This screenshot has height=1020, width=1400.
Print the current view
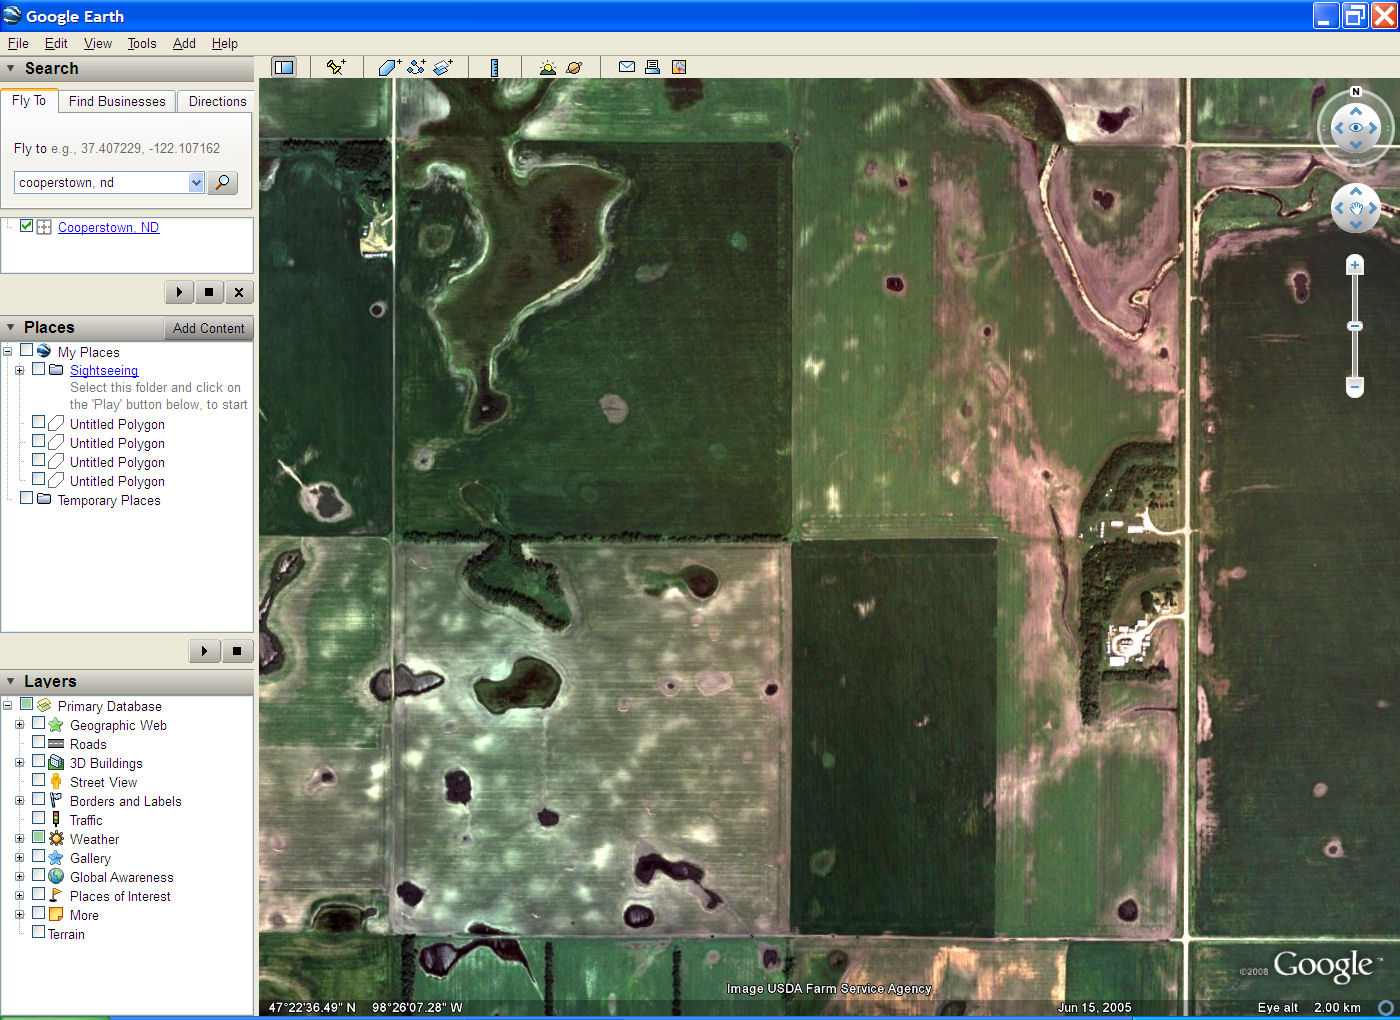pos(652,67)
